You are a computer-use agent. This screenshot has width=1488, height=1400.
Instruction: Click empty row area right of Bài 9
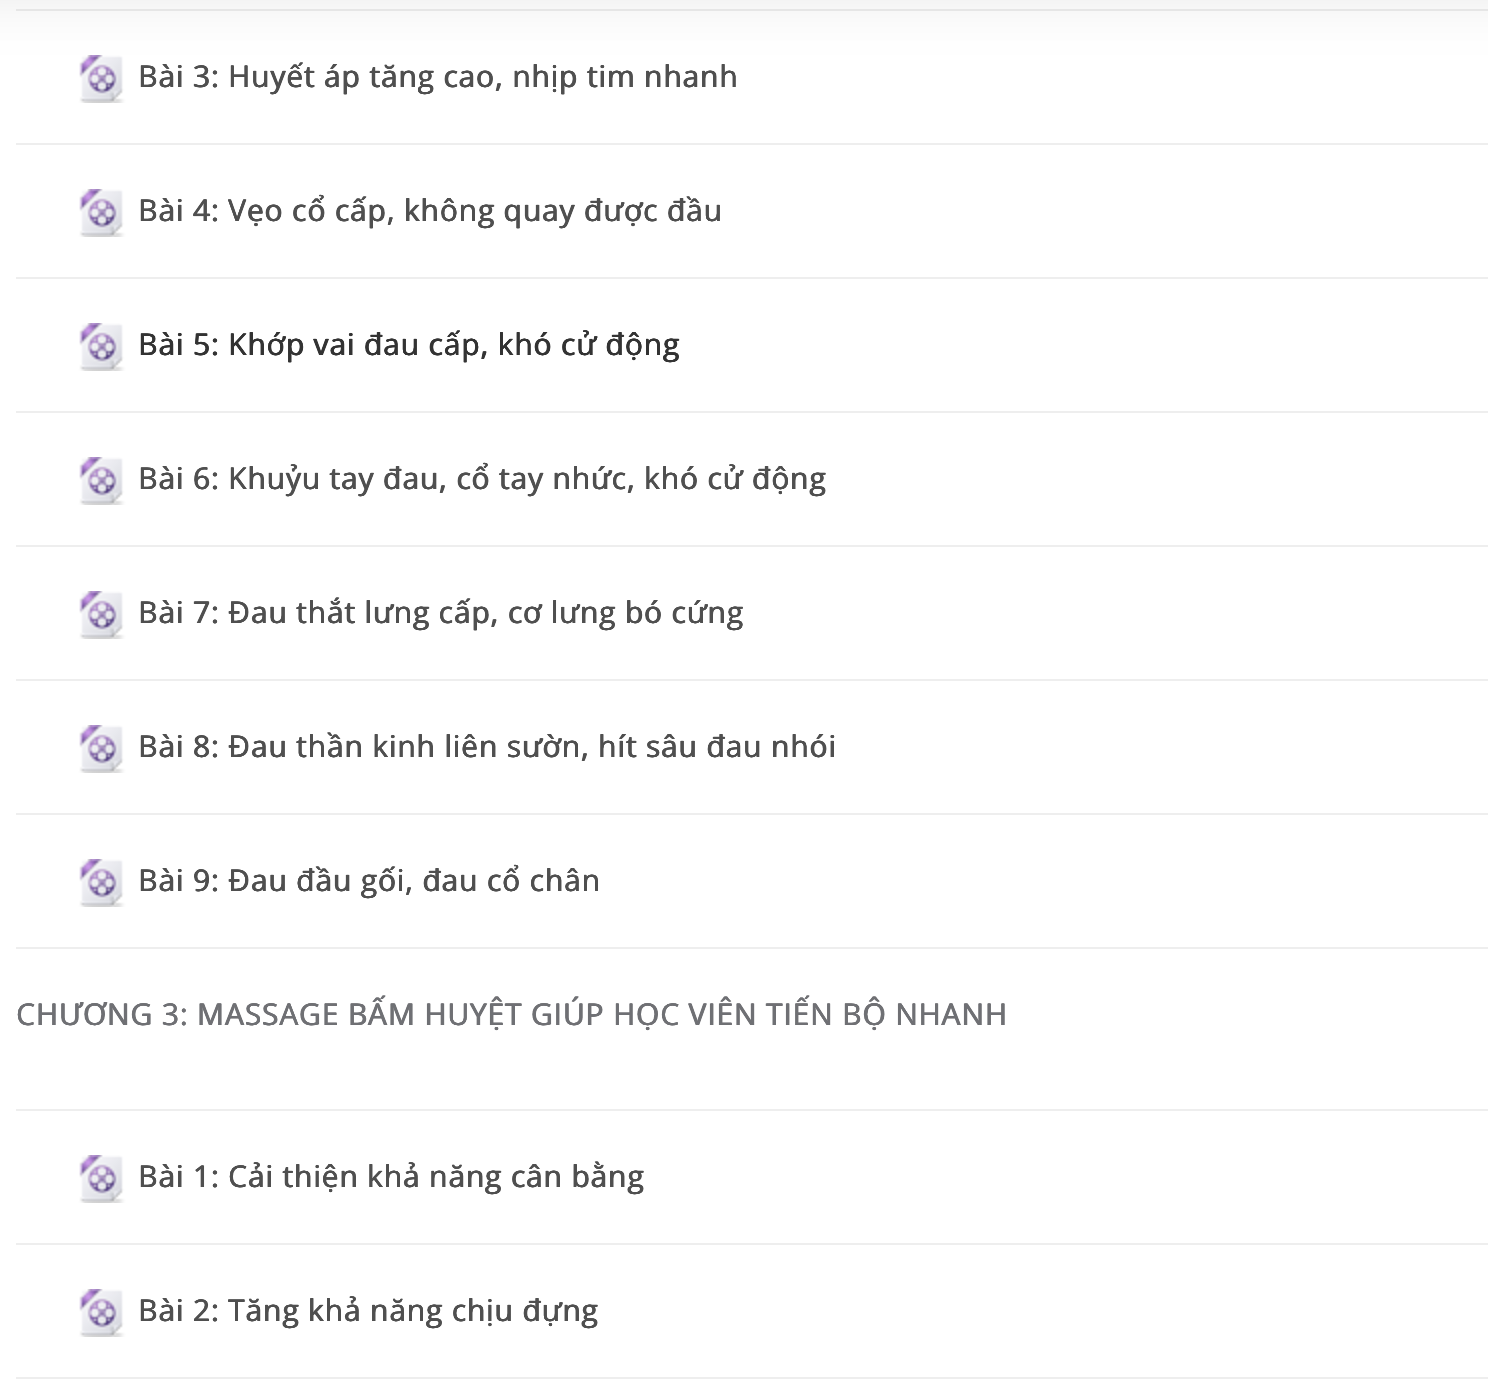click(1040, 881)
